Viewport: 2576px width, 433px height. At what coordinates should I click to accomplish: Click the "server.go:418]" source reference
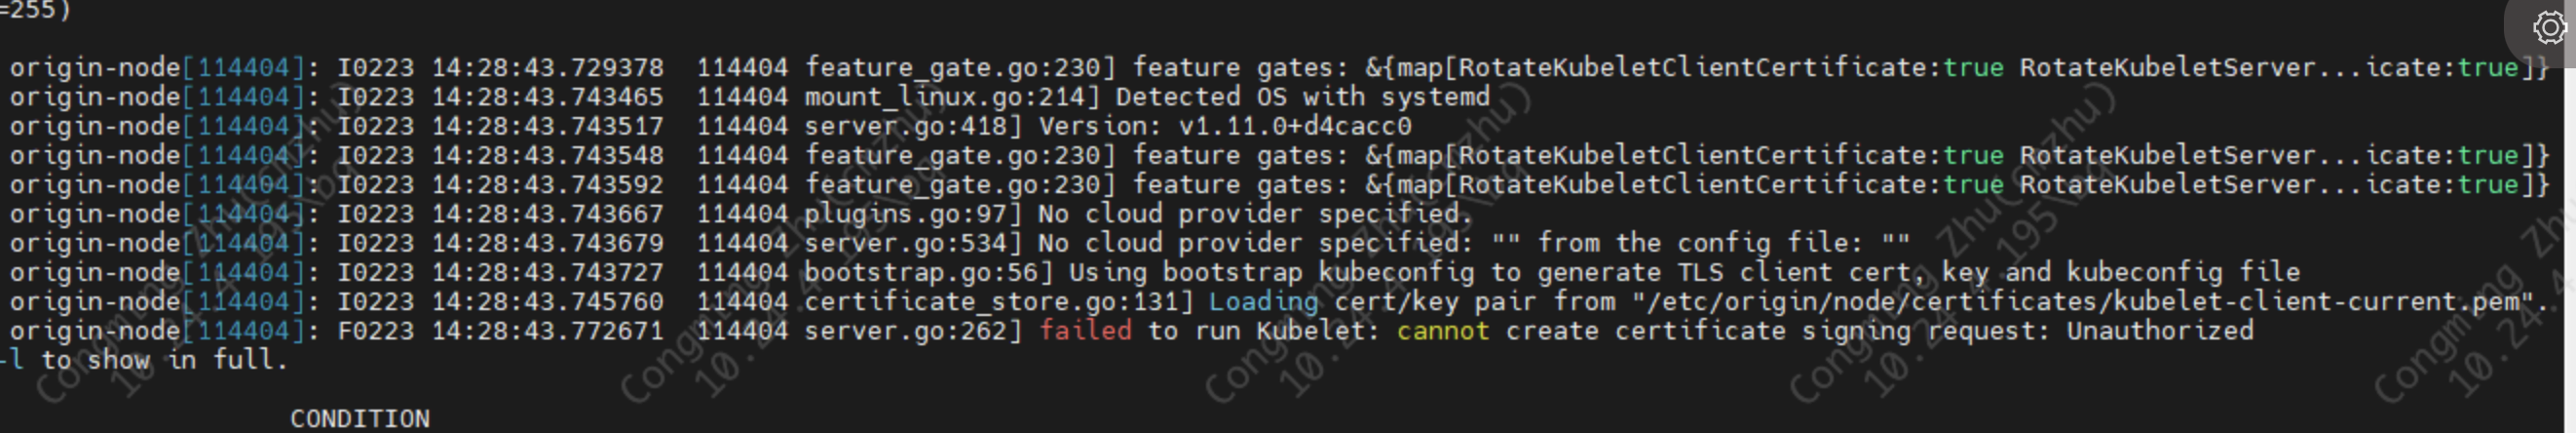(x=912, y=126)
